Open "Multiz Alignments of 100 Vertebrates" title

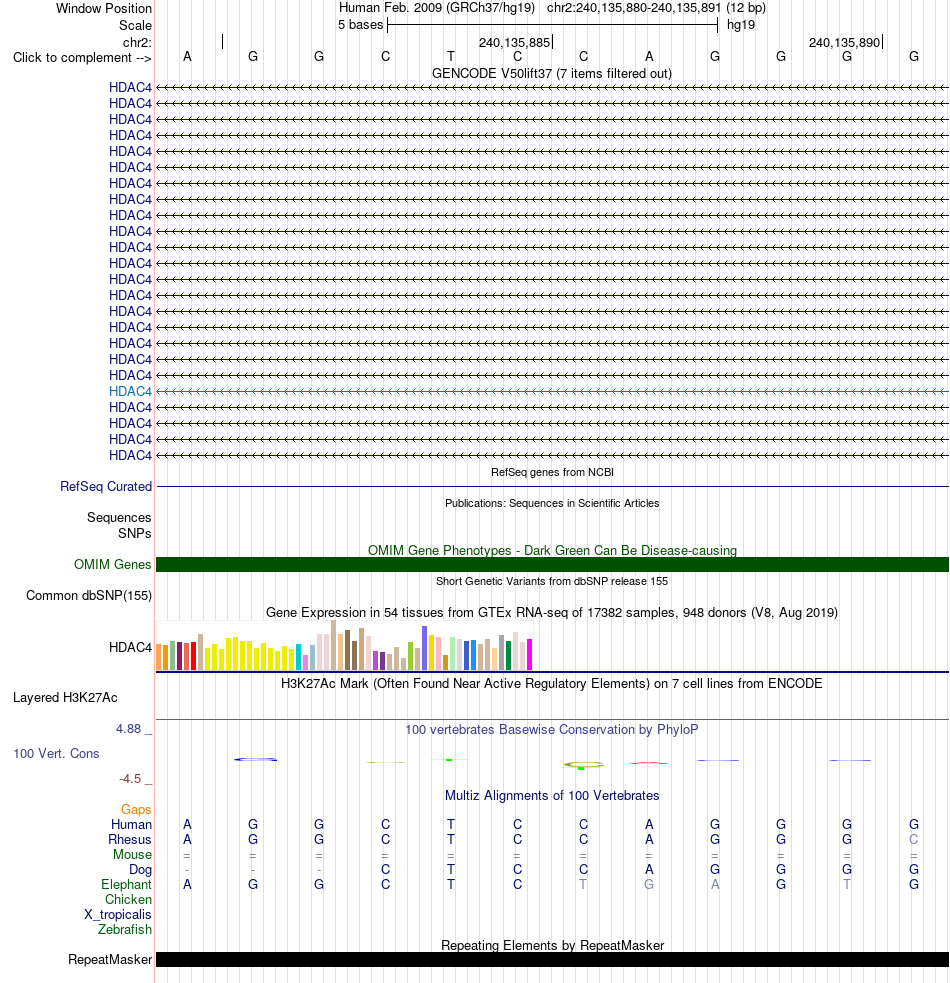(x=552, y=796)
